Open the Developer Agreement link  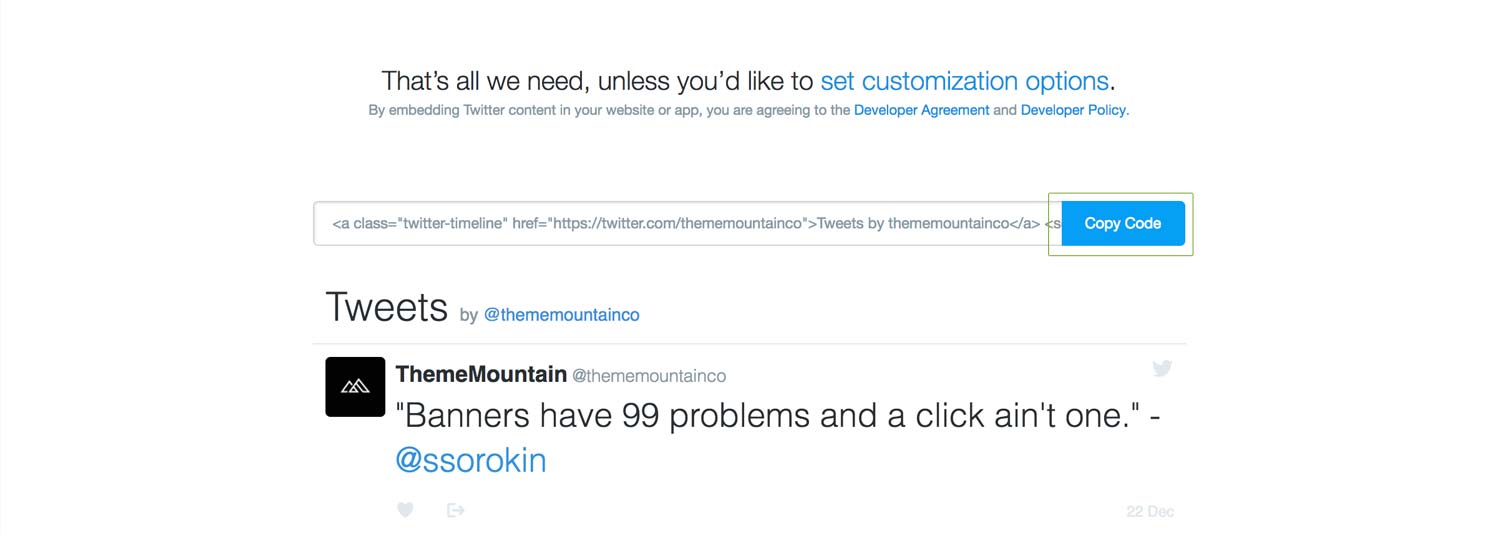[921, 110]
